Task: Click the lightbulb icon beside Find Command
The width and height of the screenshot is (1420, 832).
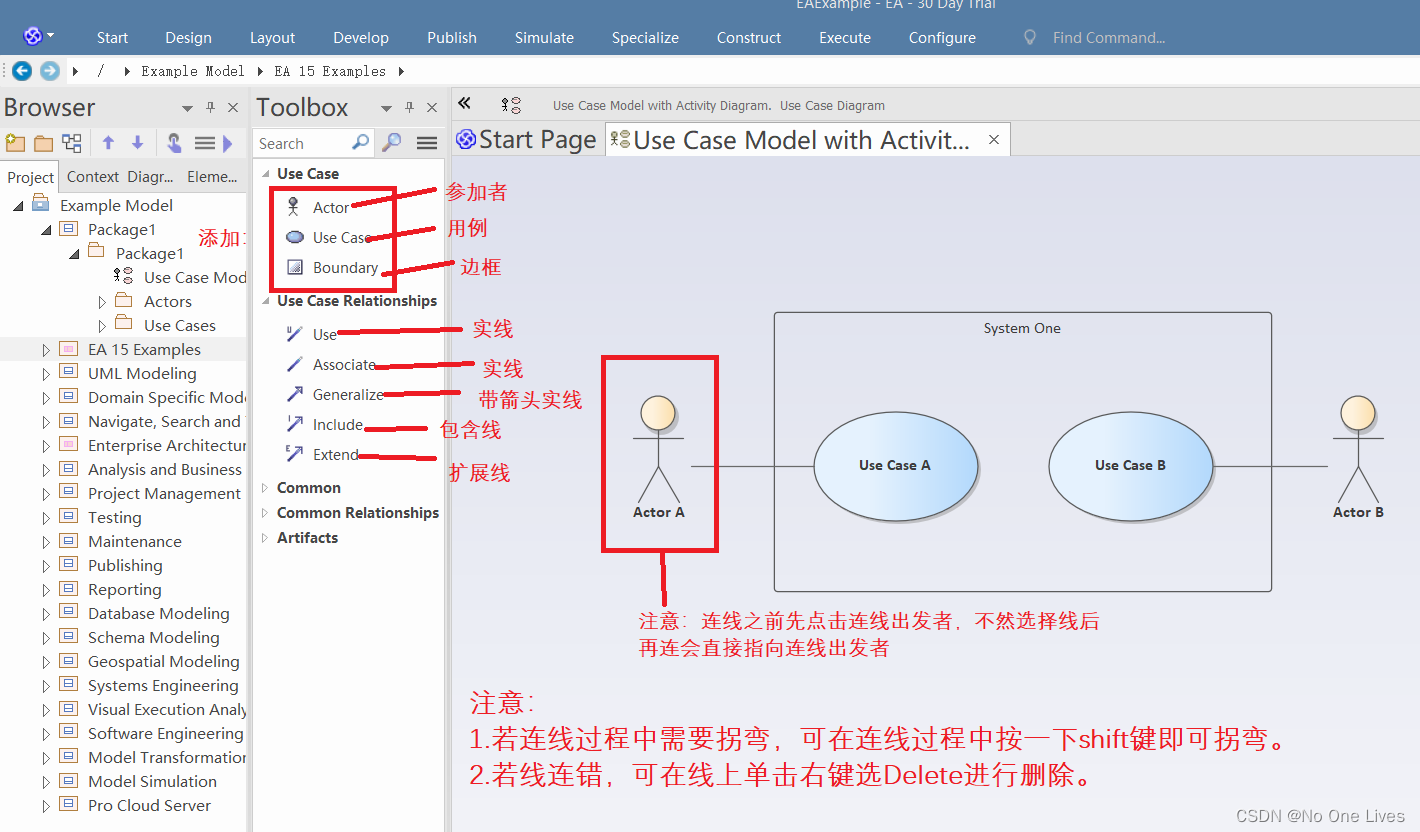Action: click(1030, 37)
